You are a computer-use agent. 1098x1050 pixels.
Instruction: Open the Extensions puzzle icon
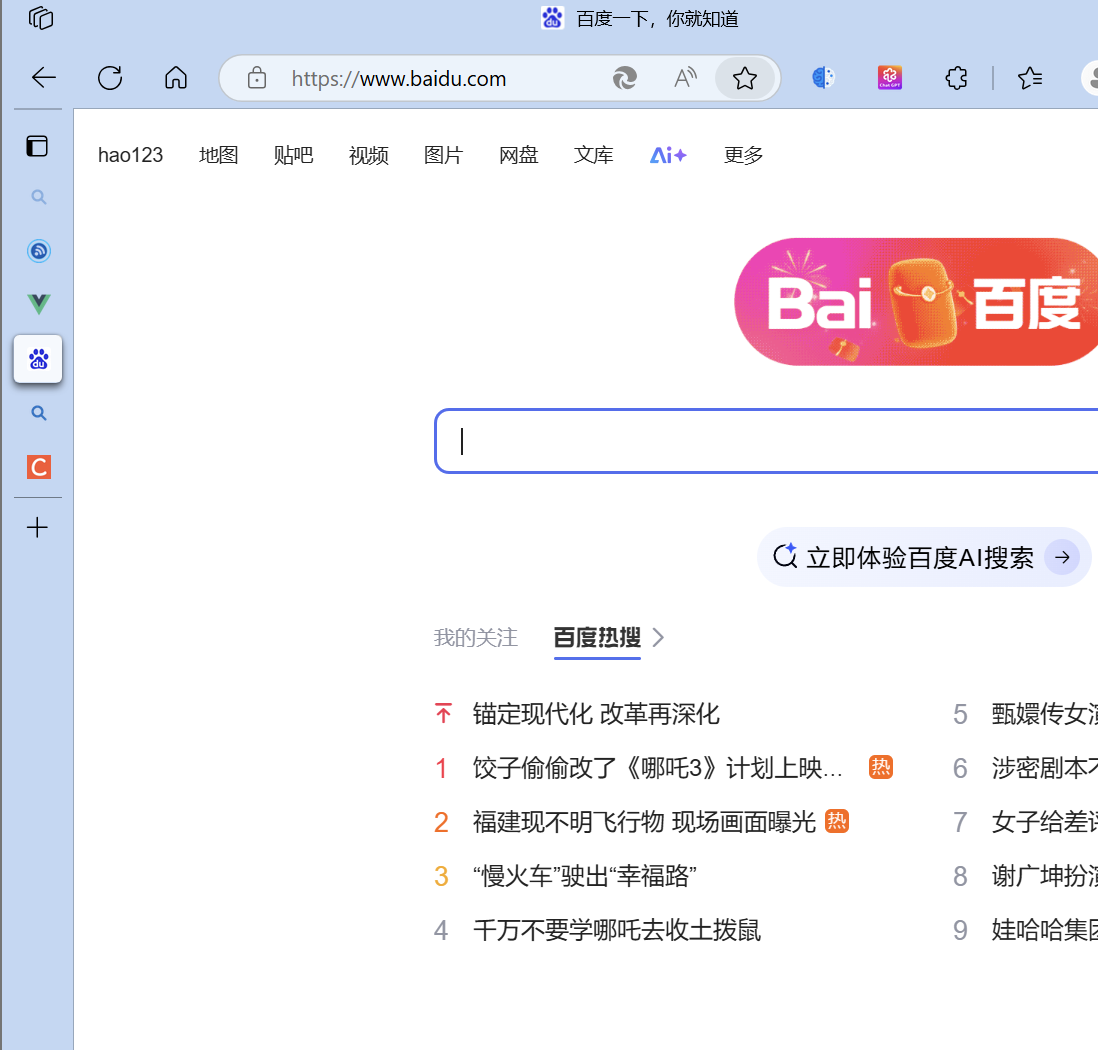(957, 78)
